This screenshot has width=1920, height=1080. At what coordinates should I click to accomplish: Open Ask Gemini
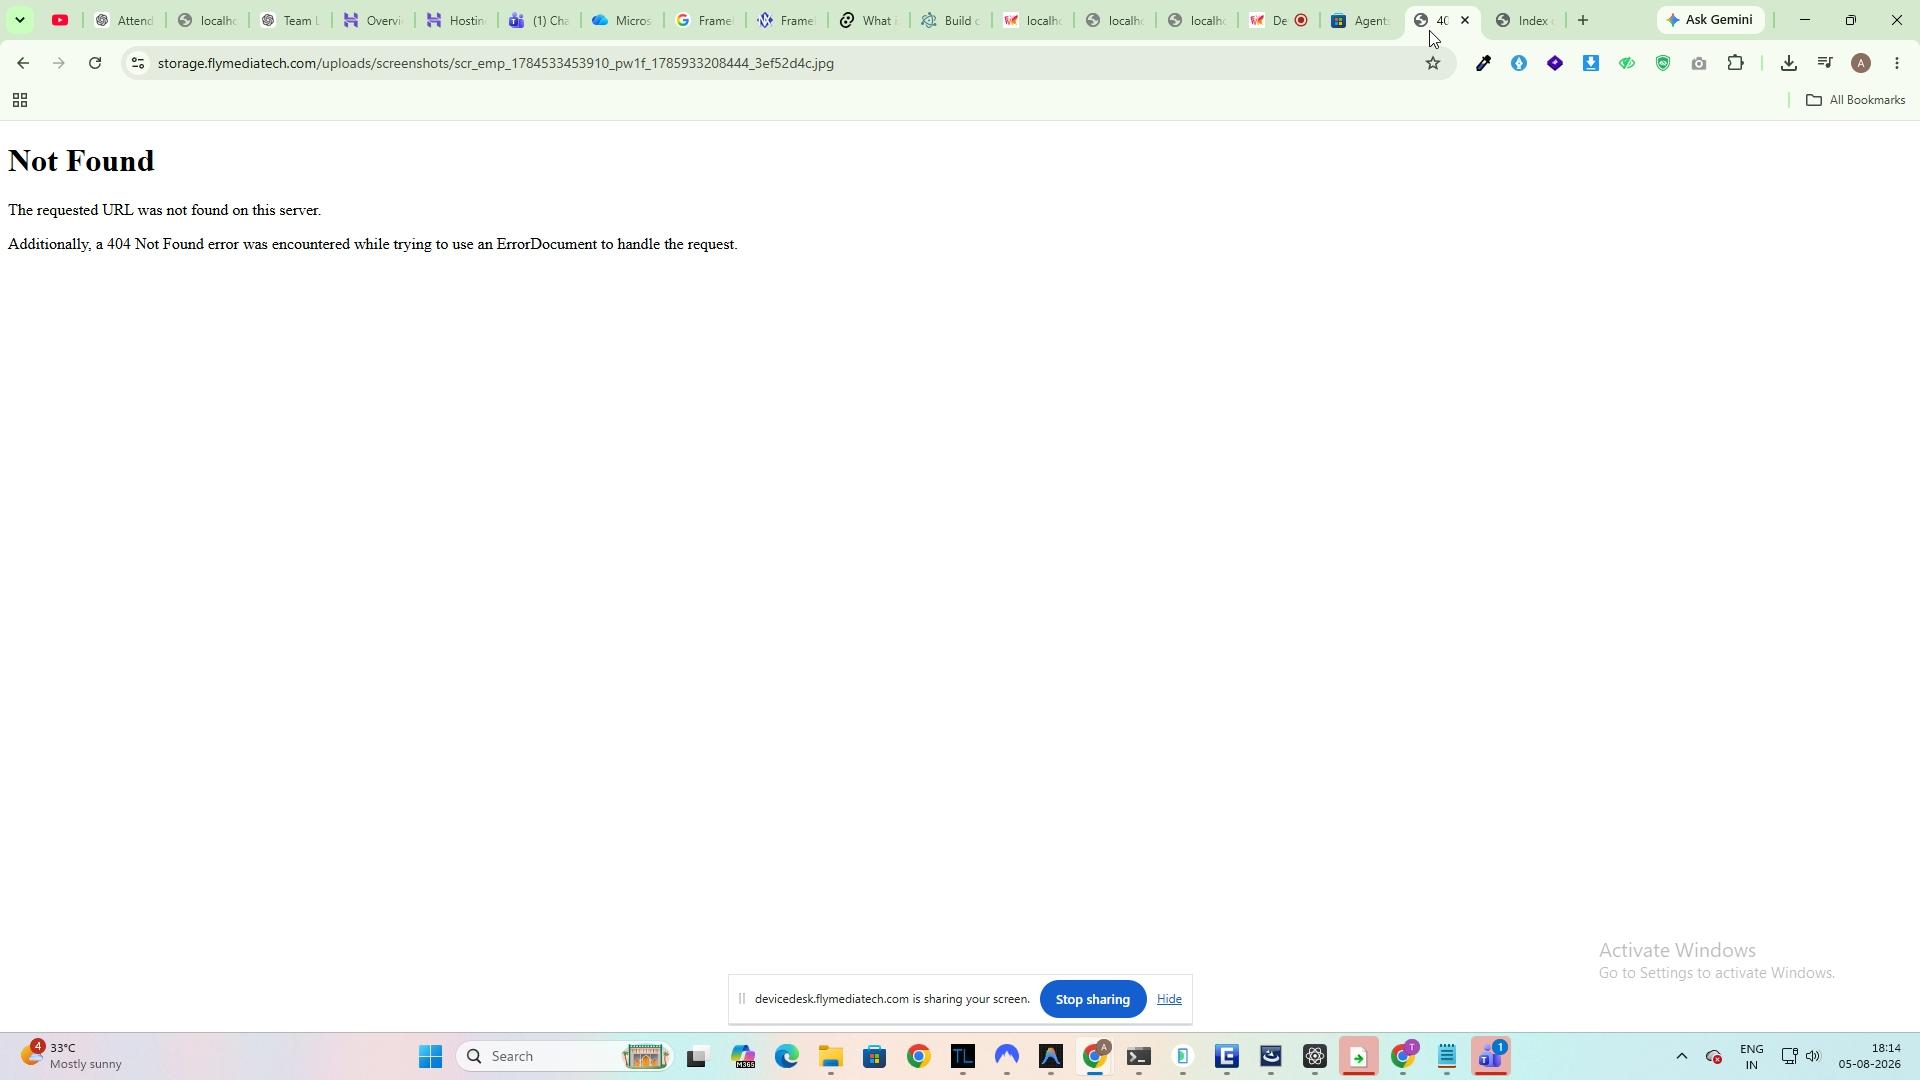(1710, 20)
